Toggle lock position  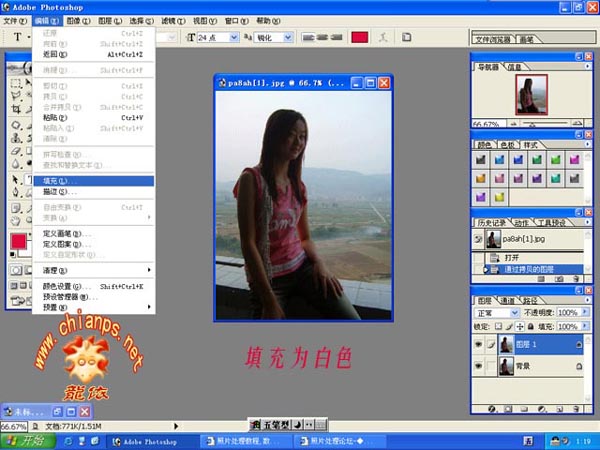(x=520, y=326)
